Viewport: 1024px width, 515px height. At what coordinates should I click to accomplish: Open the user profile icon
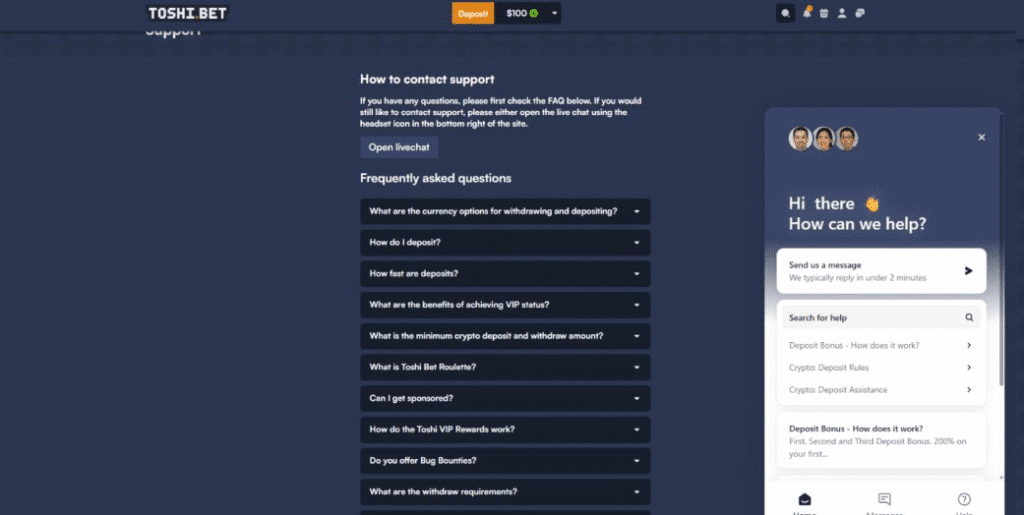pos(842,13)
